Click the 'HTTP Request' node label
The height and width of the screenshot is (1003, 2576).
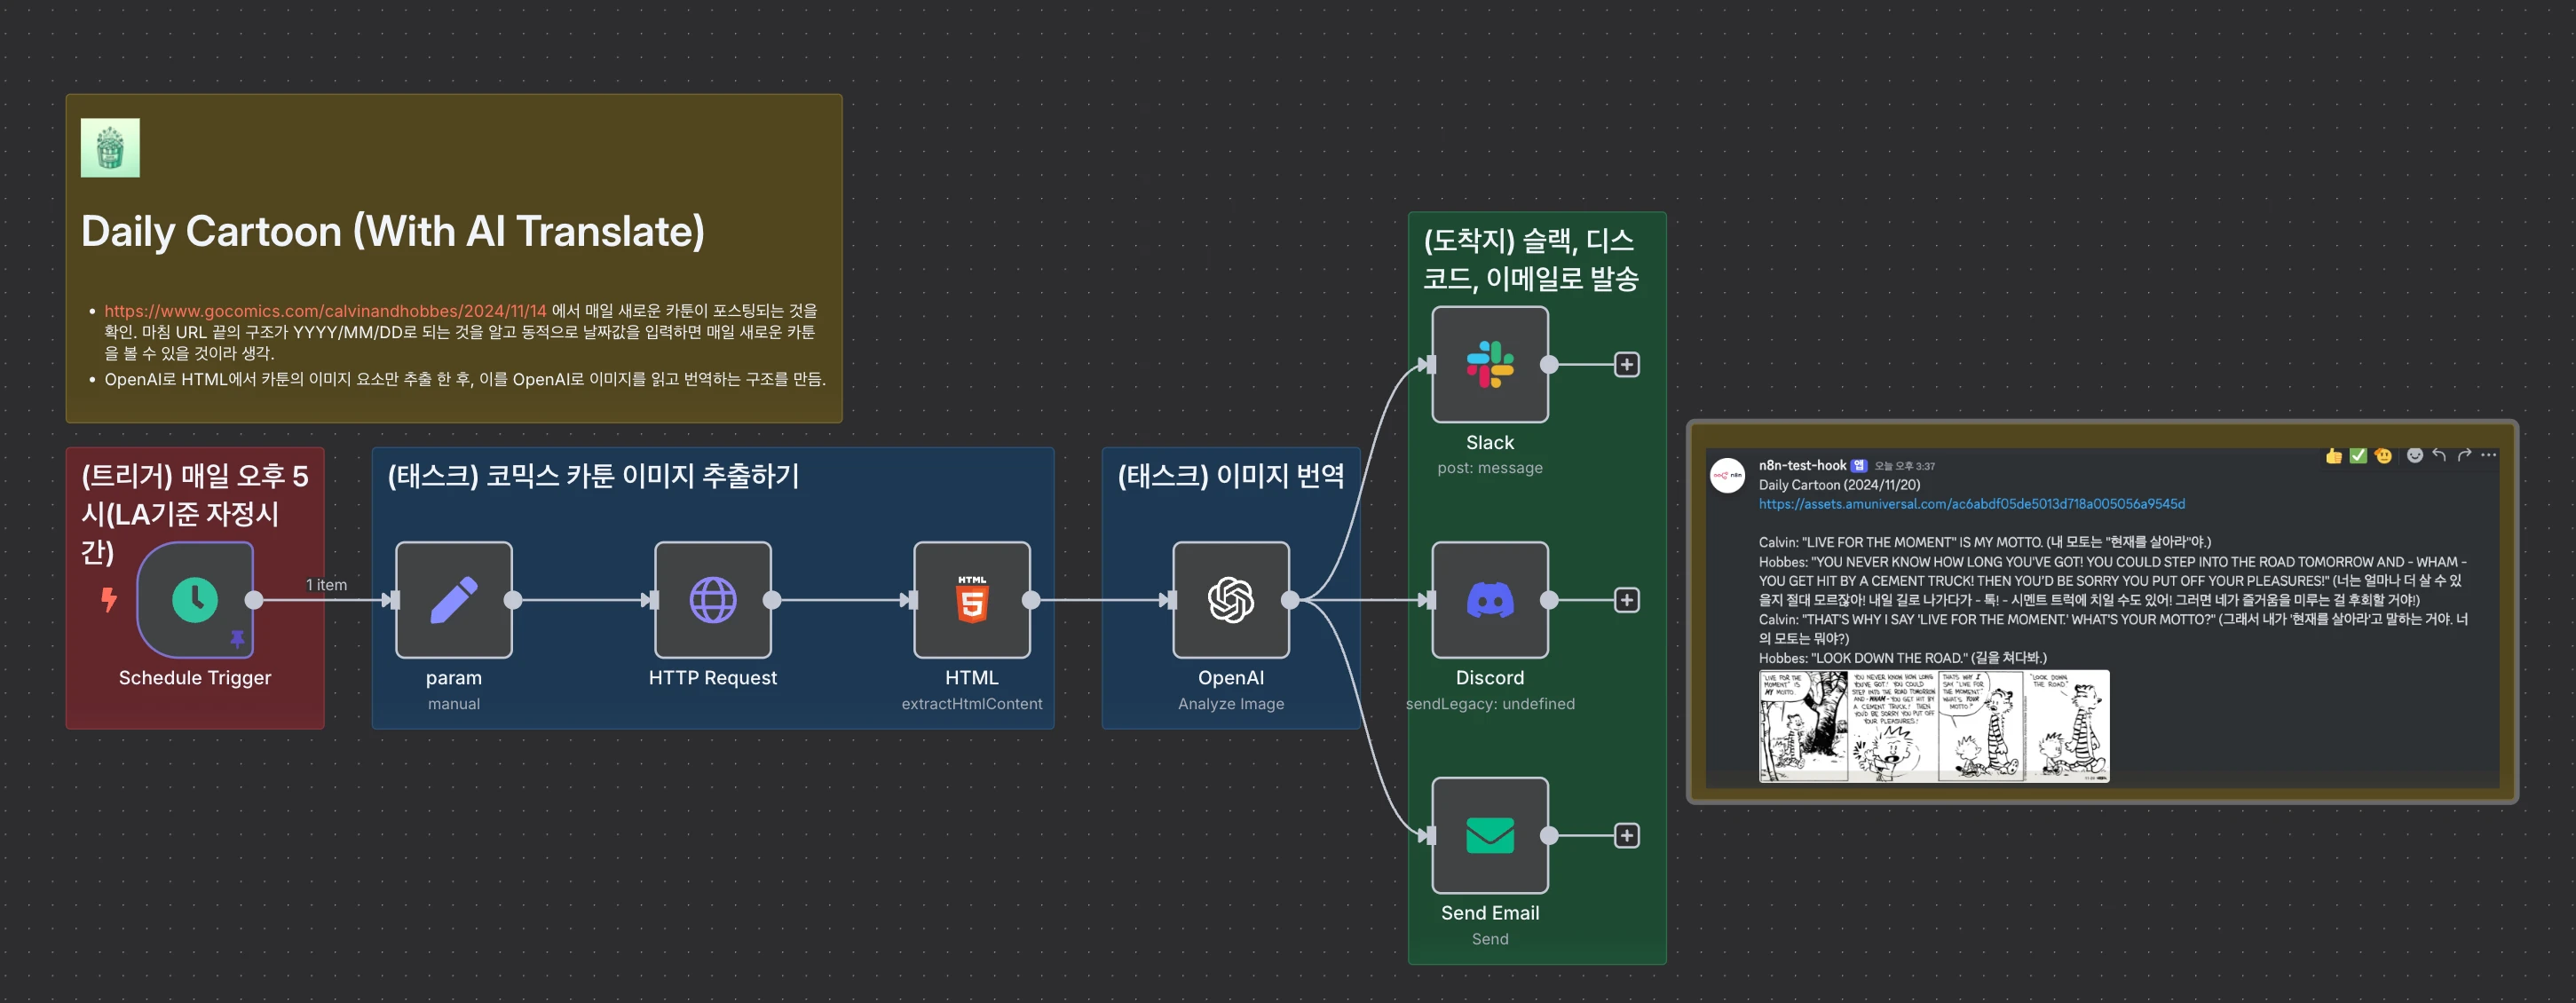click(x=713, y=678)
